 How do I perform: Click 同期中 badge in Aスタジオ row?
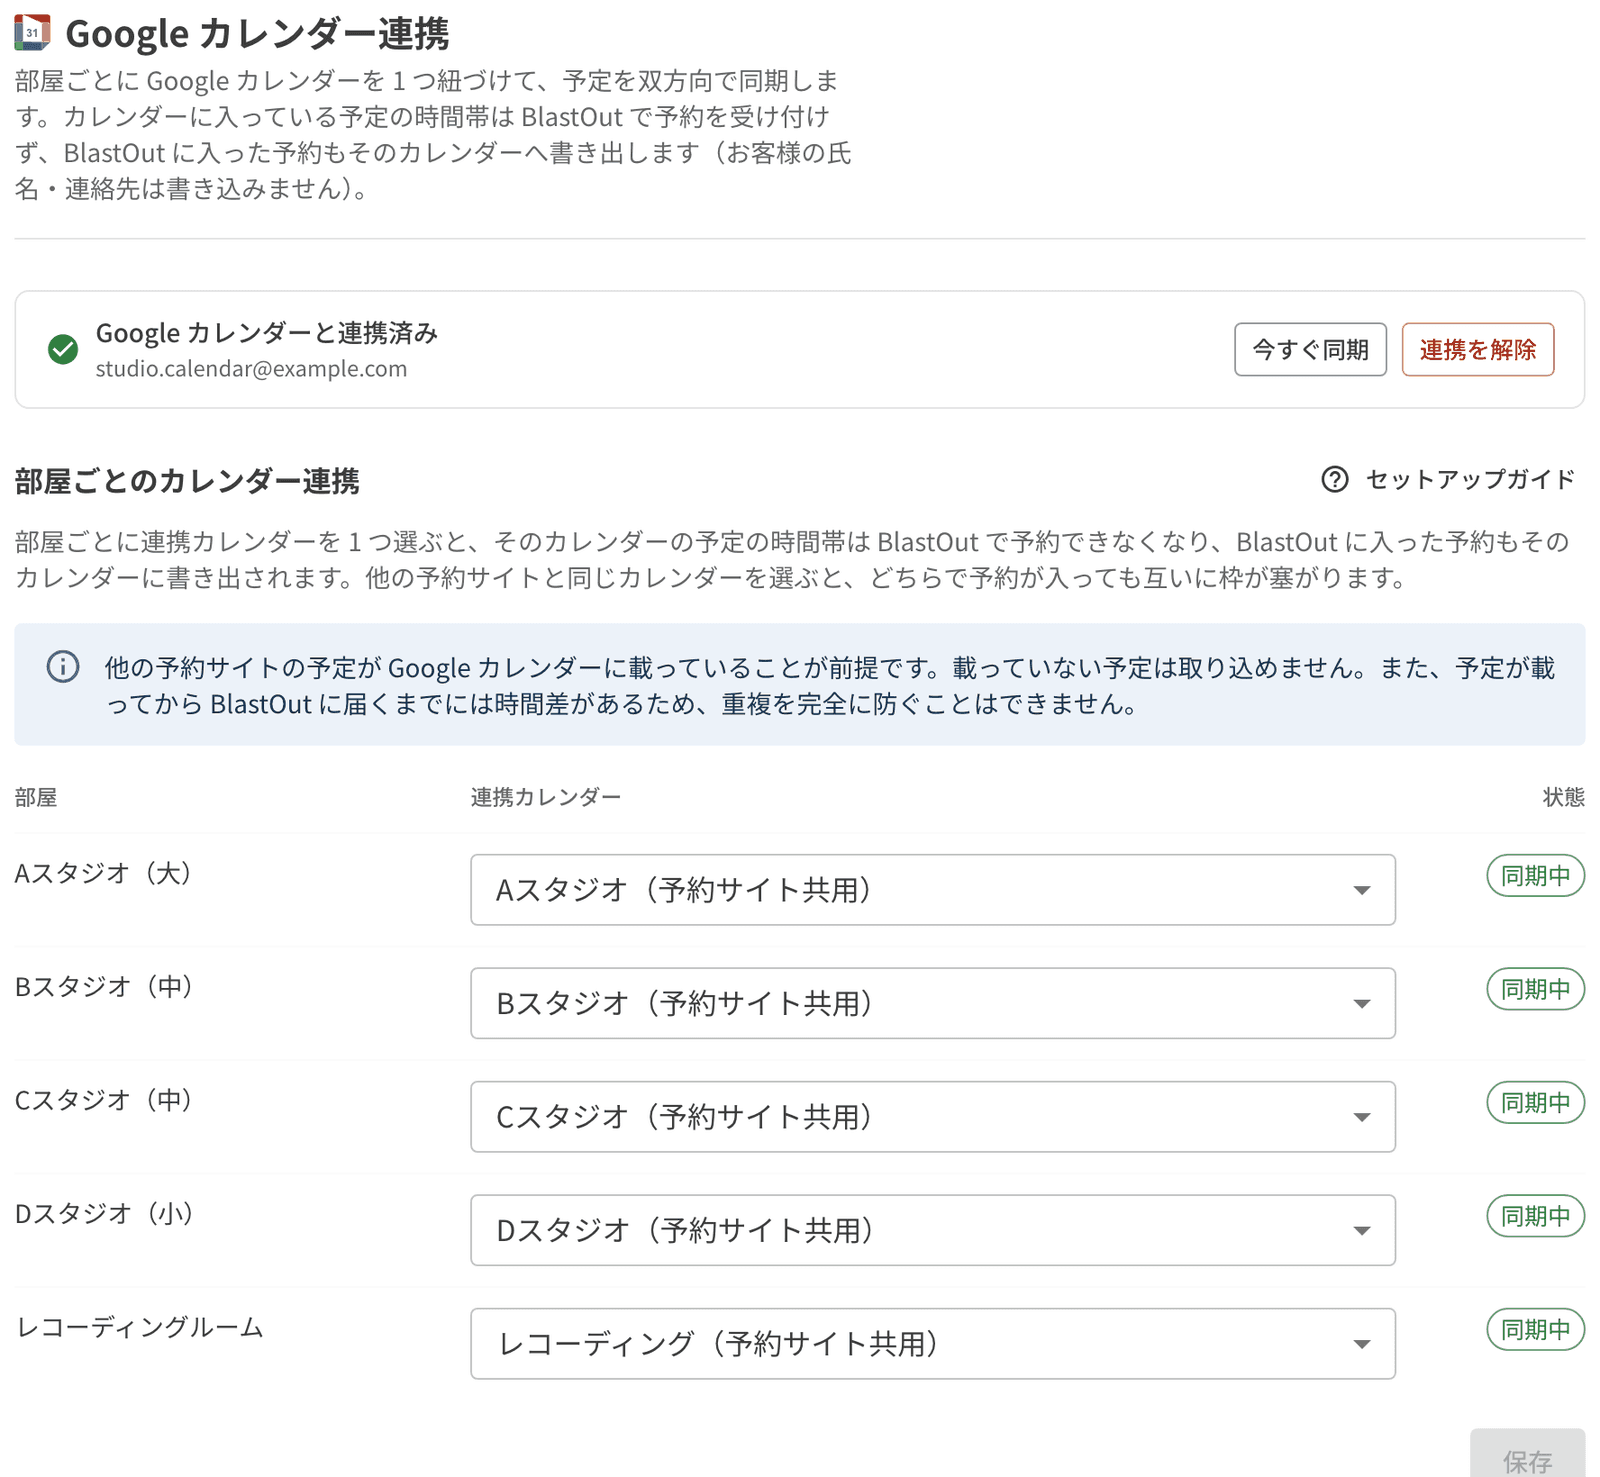click(x=1535, y=876)
